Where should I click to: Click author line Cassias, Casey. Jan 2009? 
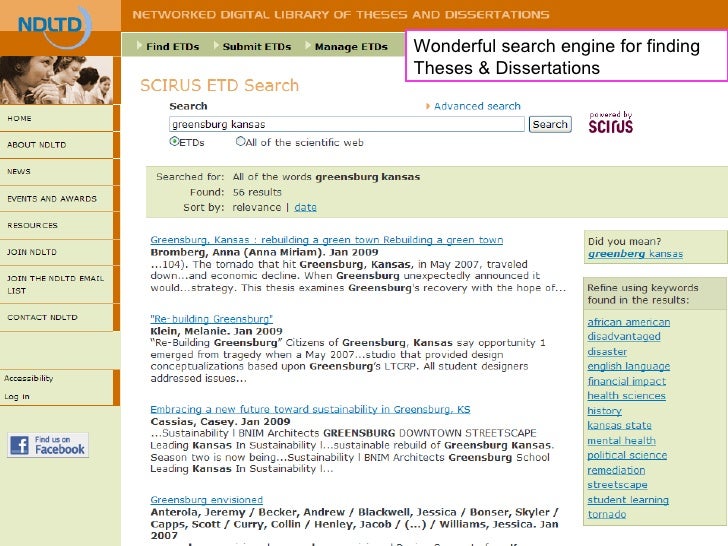pyautogui.click(x=220, y=422)
